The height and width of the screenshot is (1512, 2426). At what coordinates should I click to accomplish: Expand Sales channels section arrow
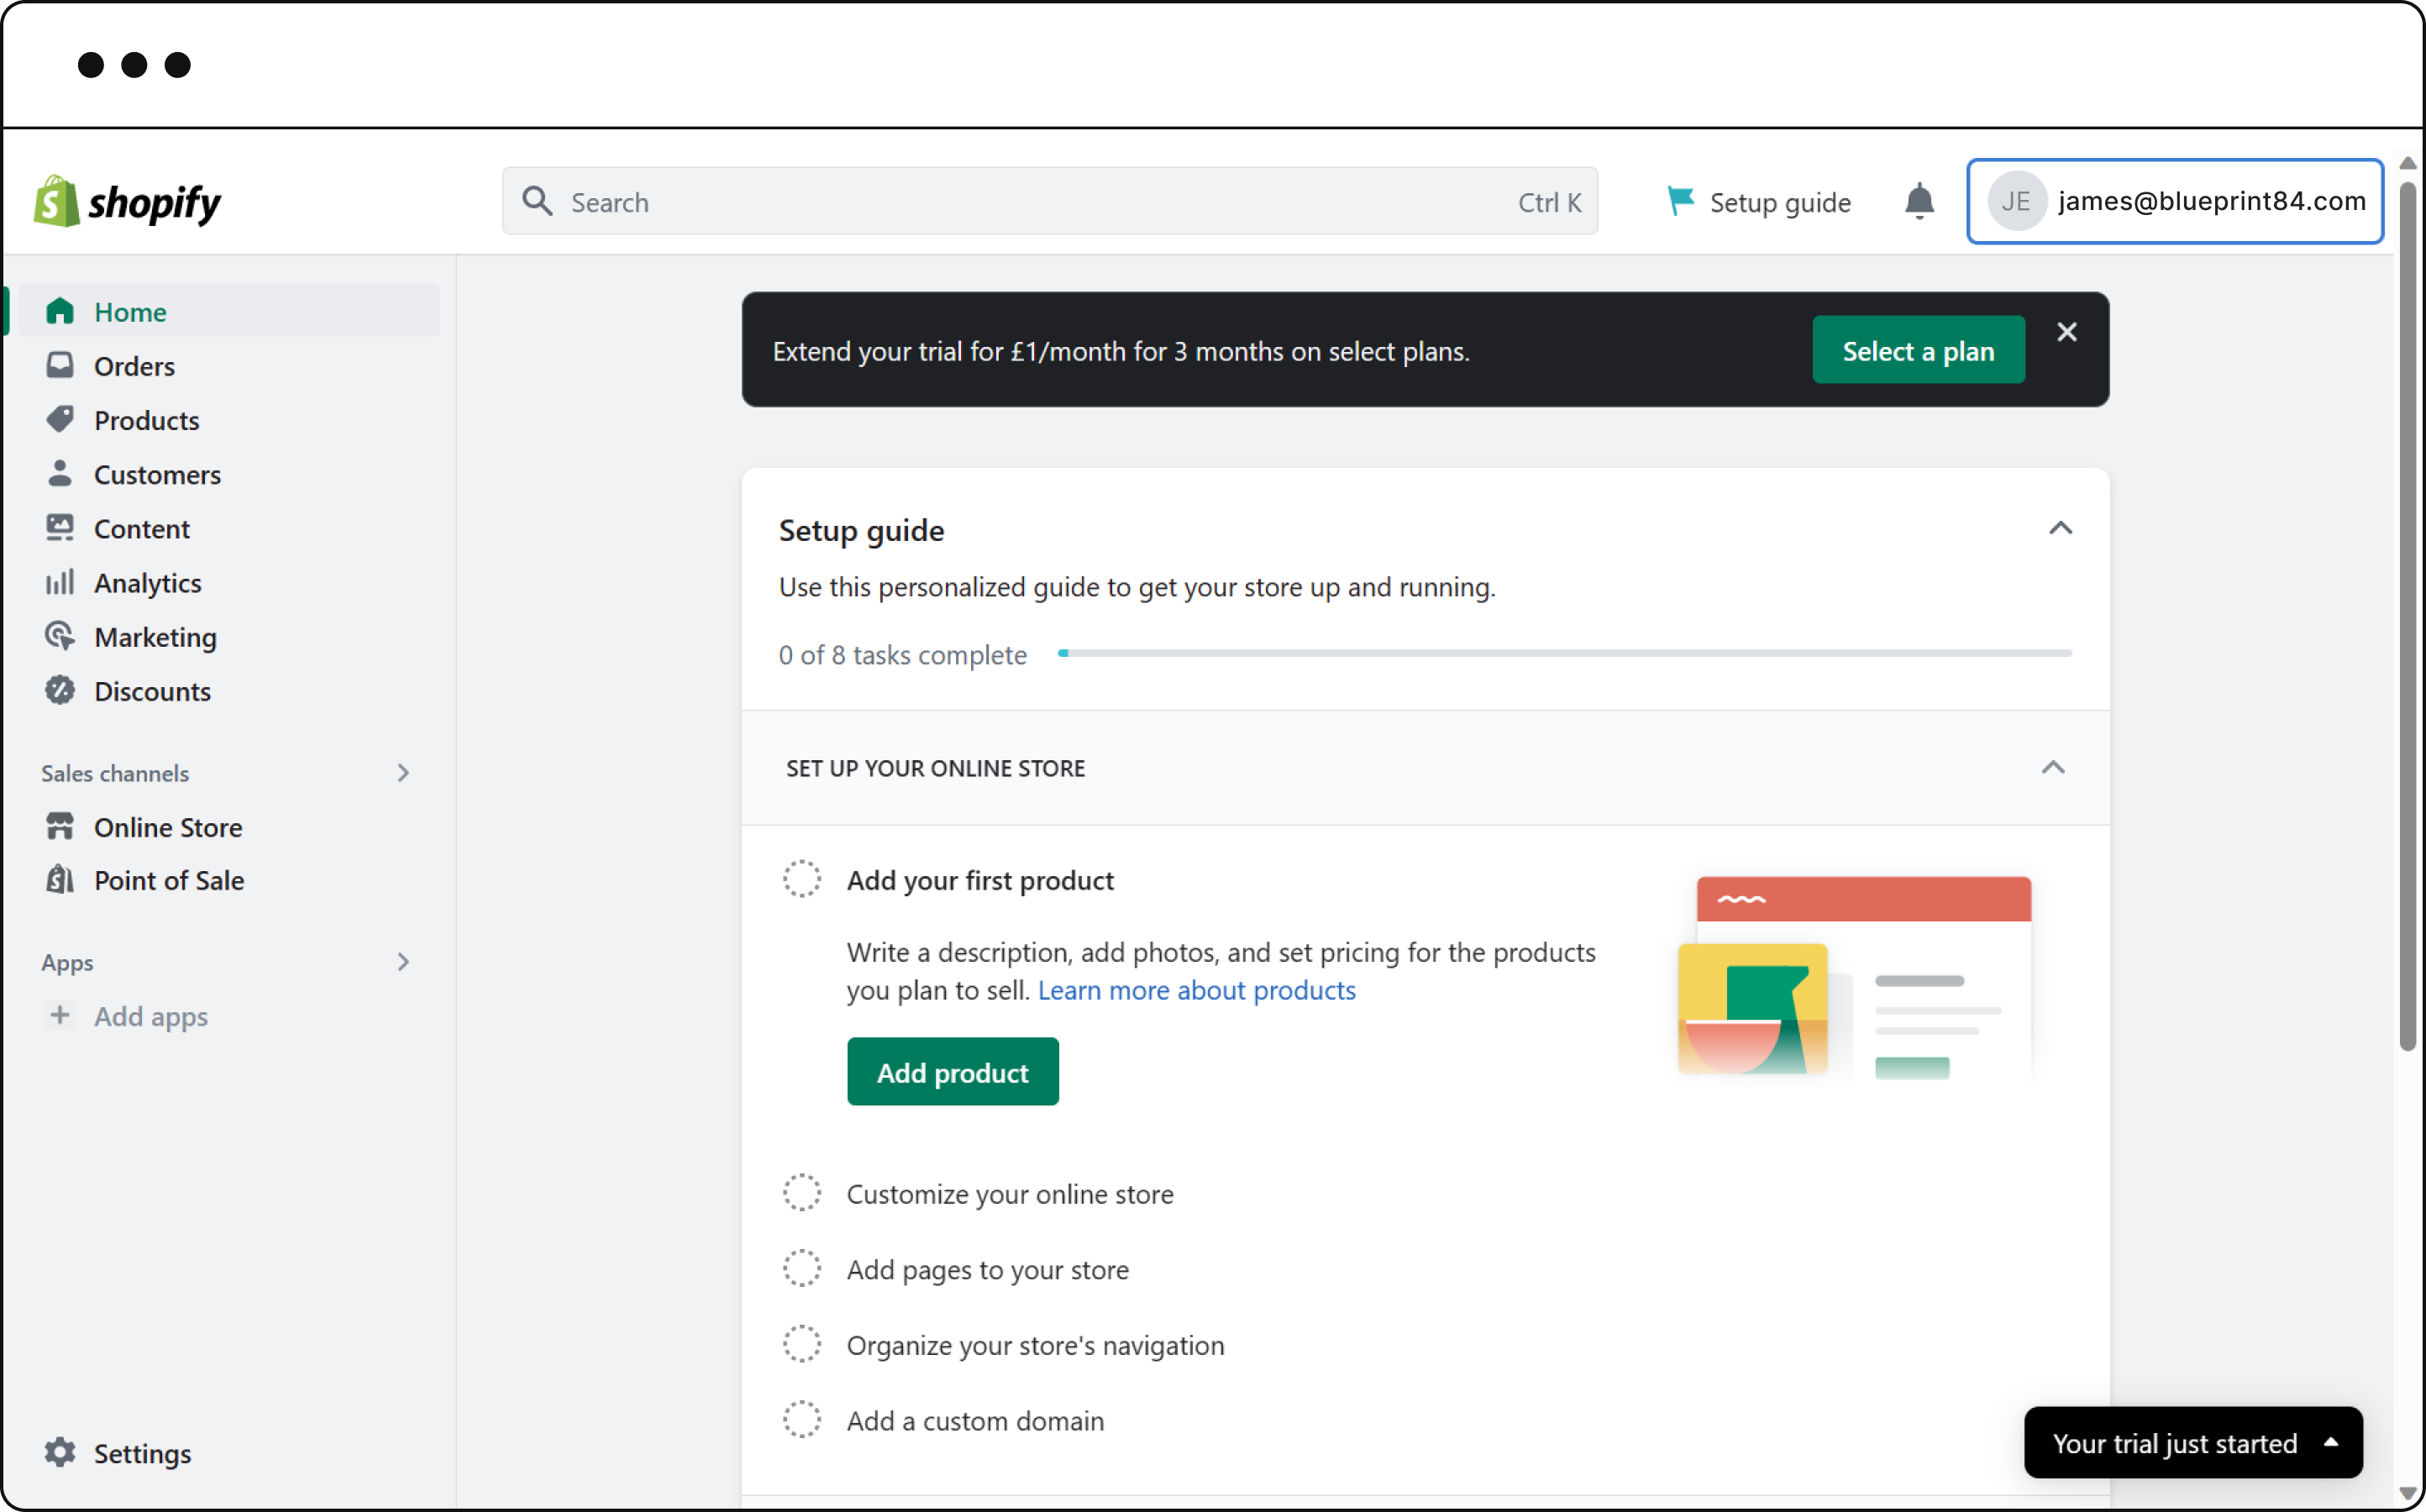click(x=403, y=772)
